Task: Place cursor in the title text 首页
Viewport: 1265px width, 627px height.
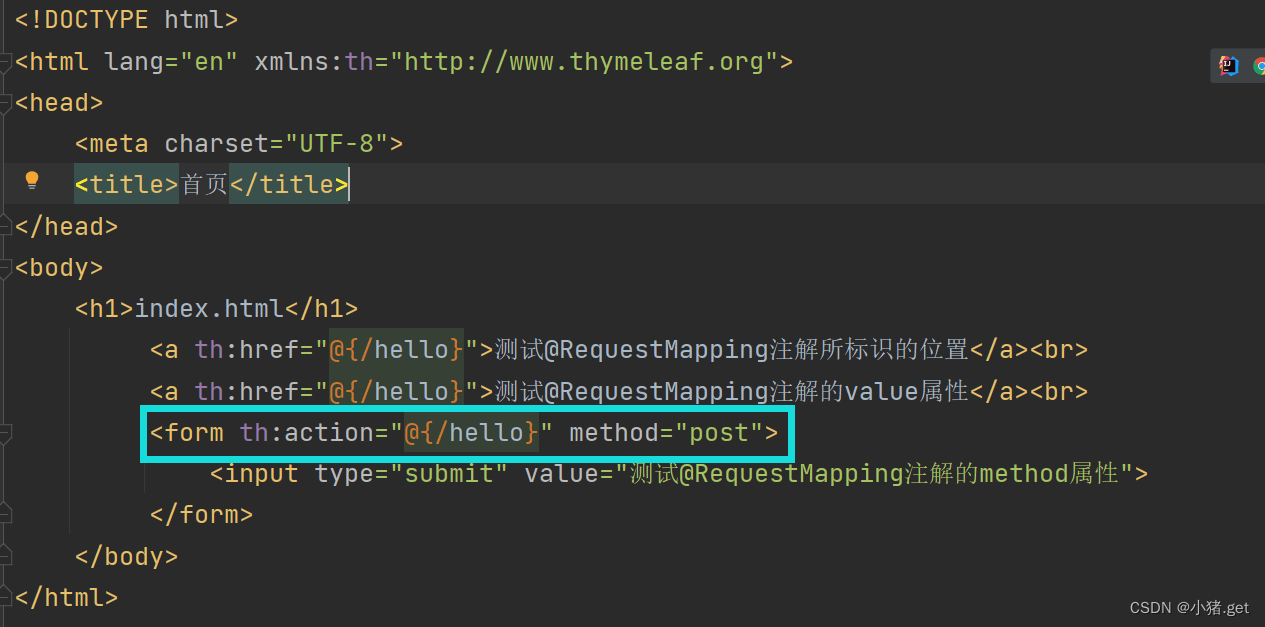Action: [204, 185]
